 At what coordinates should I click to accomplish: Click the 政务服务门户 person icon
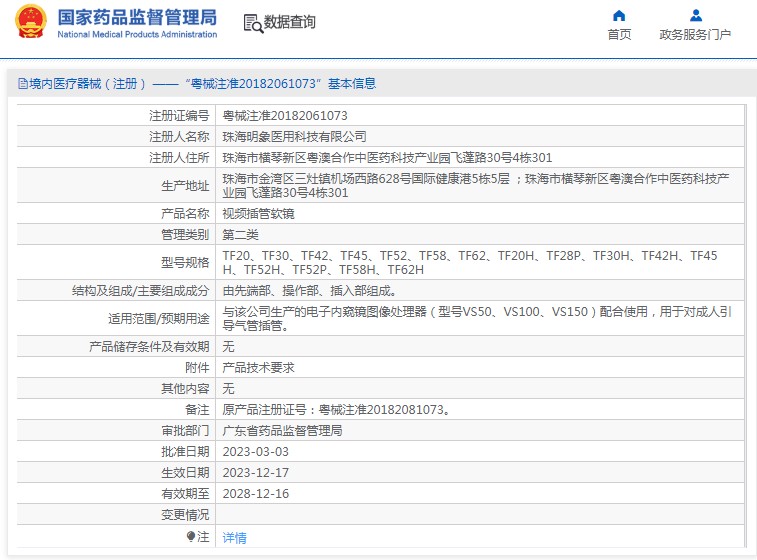pos(695,15)
